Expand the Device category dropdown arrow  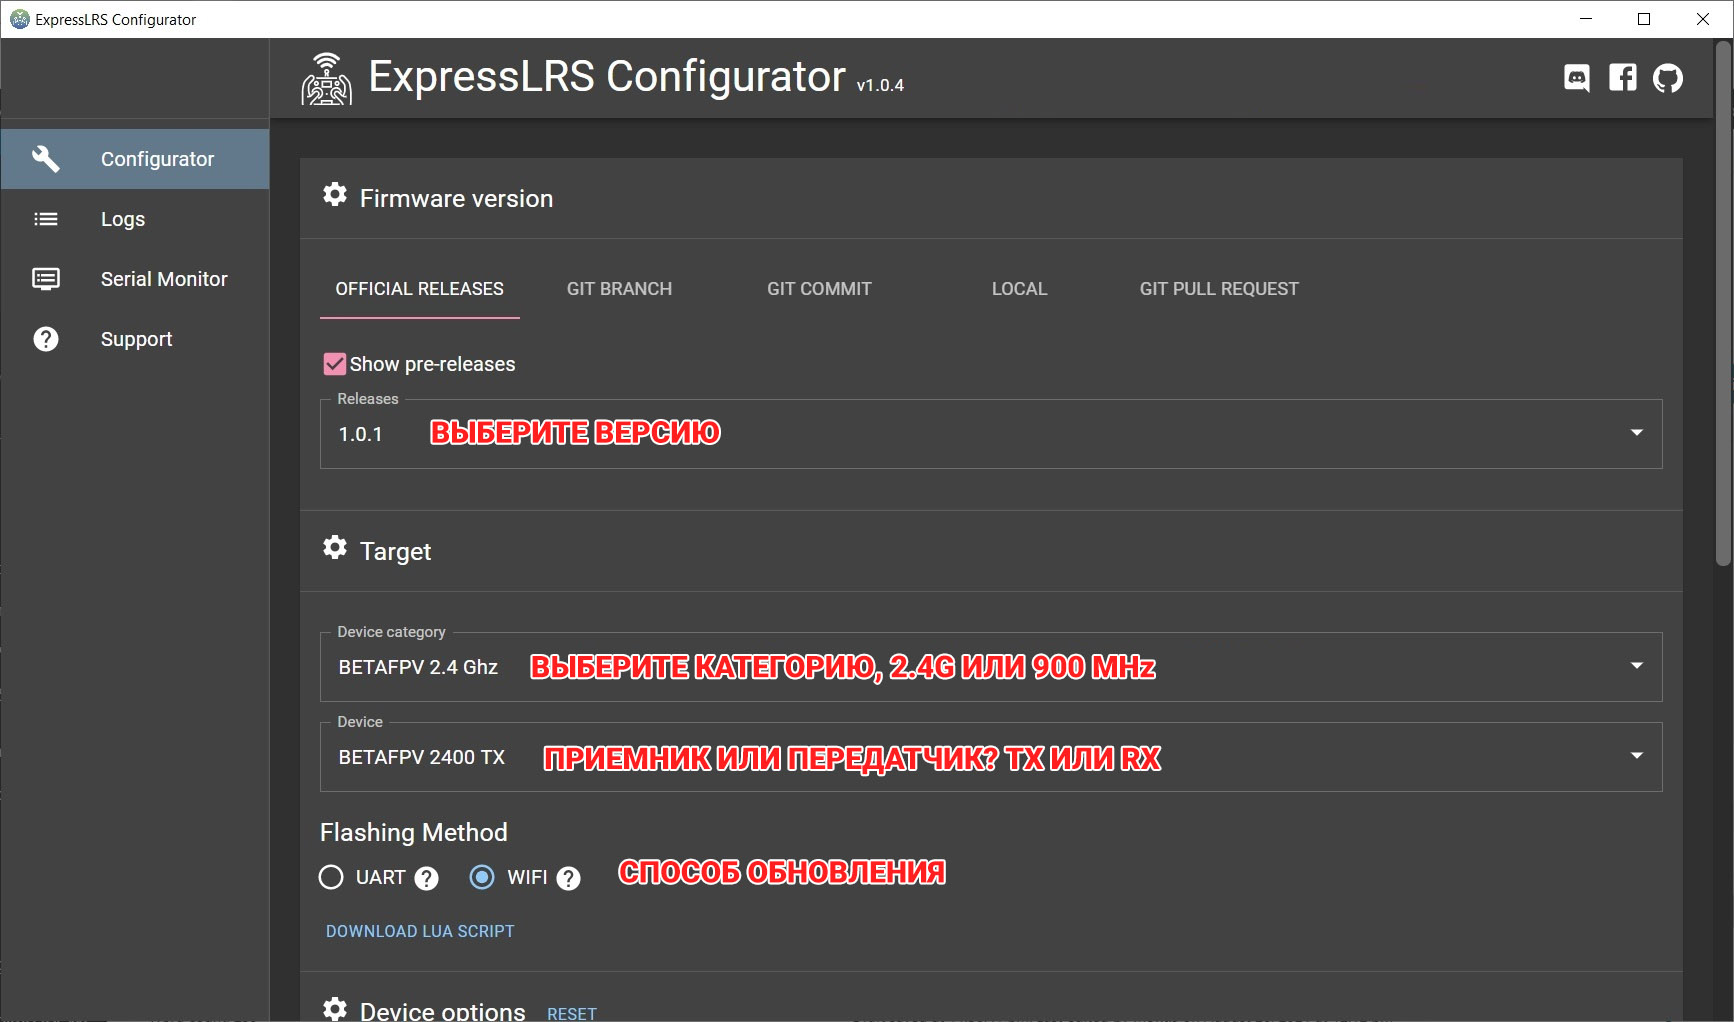click(x=1637, y=666)
